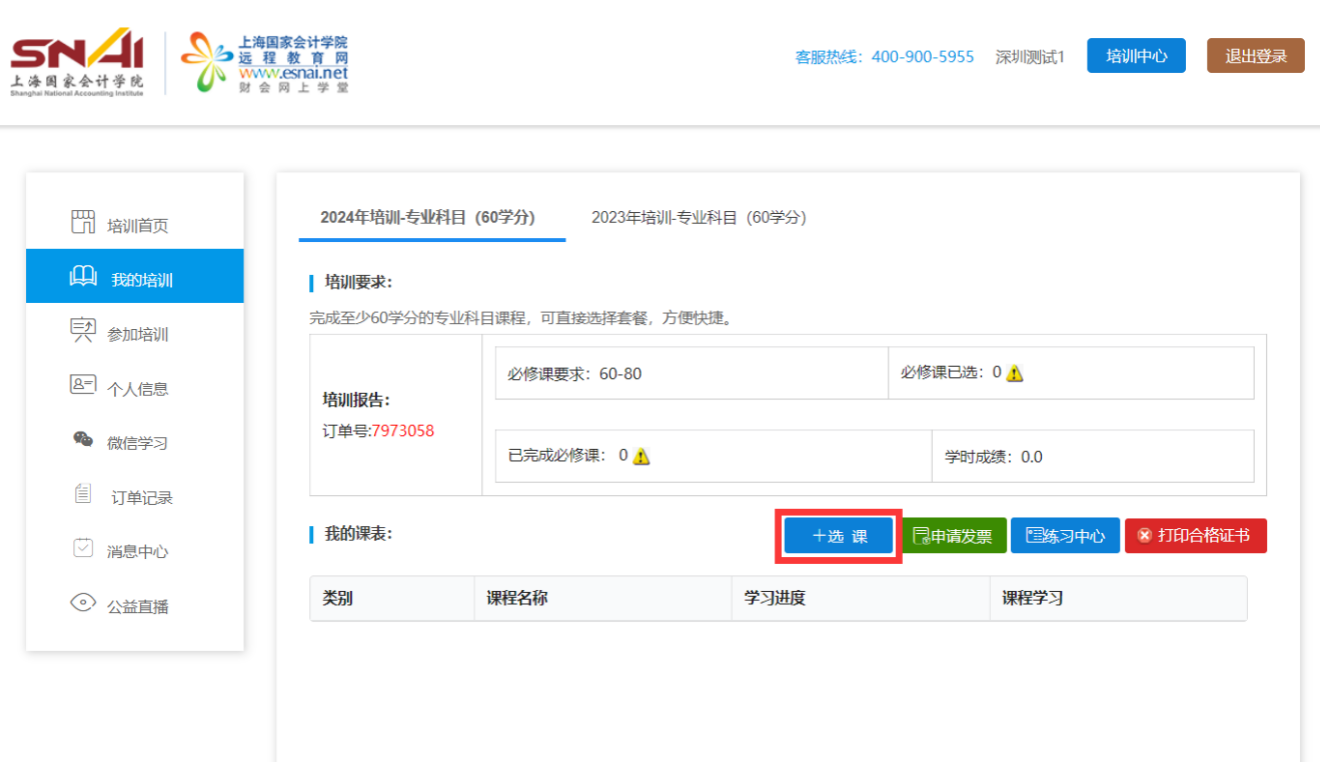The height and width of the screenshot is (770, 1320).
Task: Select the 2024年培训-专业科目 tab
Action: (x=427, y=217)
